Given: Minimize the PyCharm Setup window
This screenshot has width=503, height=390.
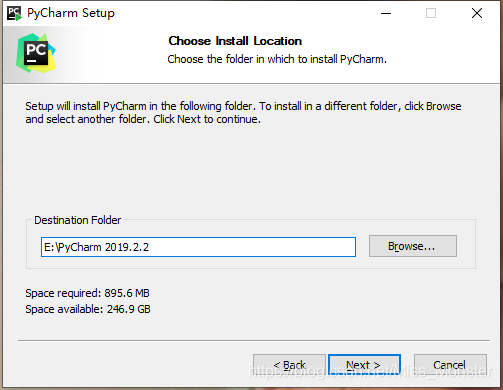Looking at the screenshot, I should (x=386, y=13).
